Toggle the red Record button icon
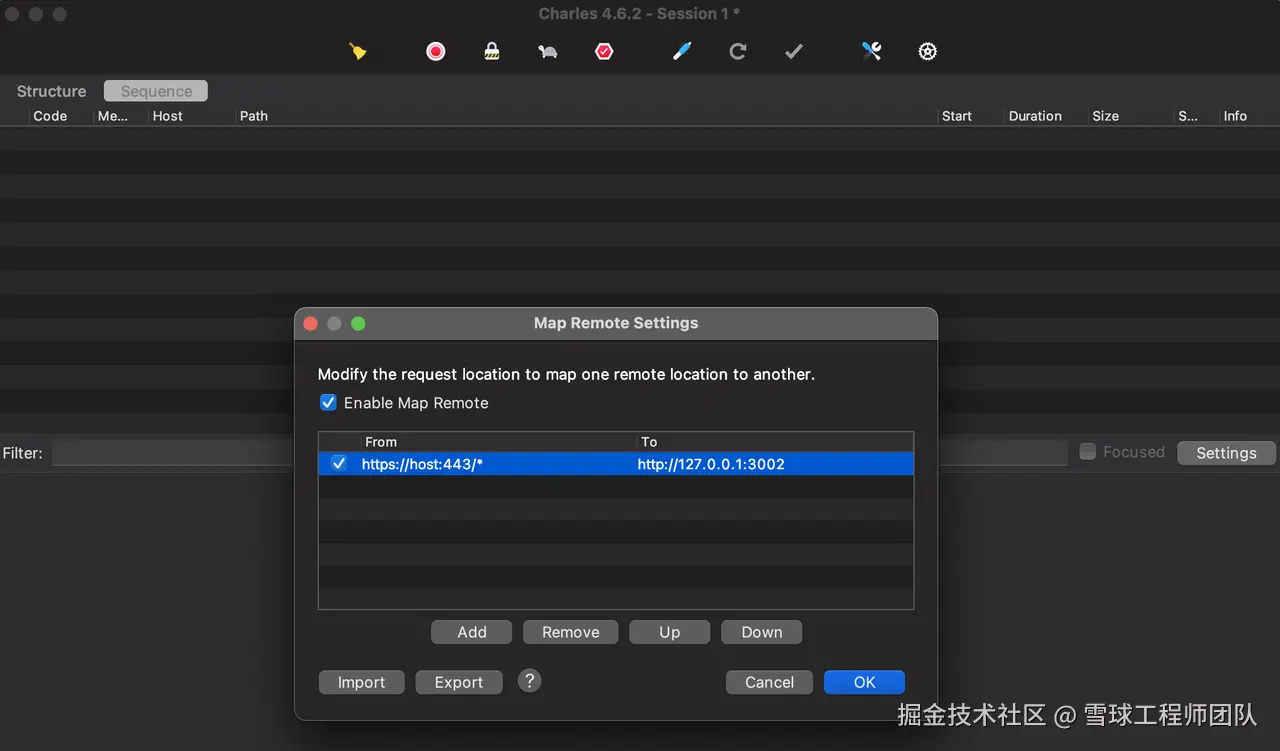1280x751 pixels. click(x=436, y=51)
